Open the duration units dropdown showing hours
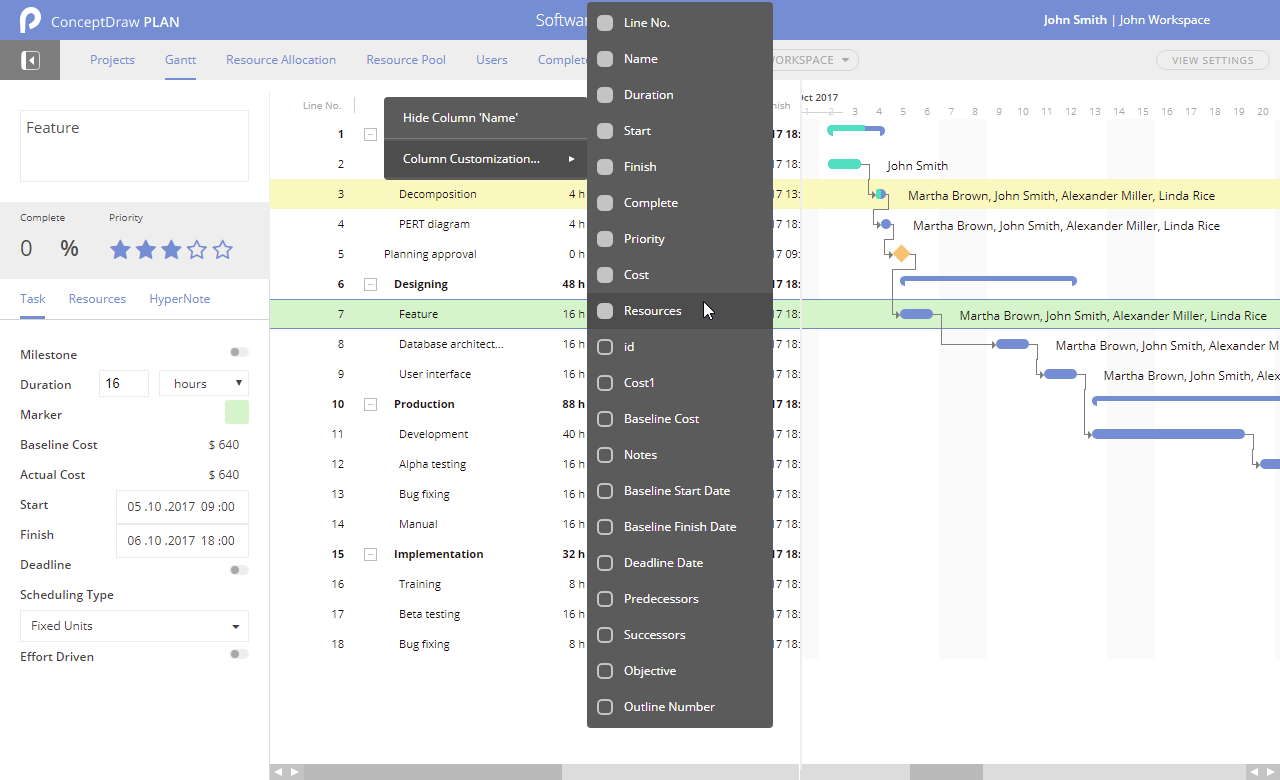The image size is (1280, 780). (204, 383)
